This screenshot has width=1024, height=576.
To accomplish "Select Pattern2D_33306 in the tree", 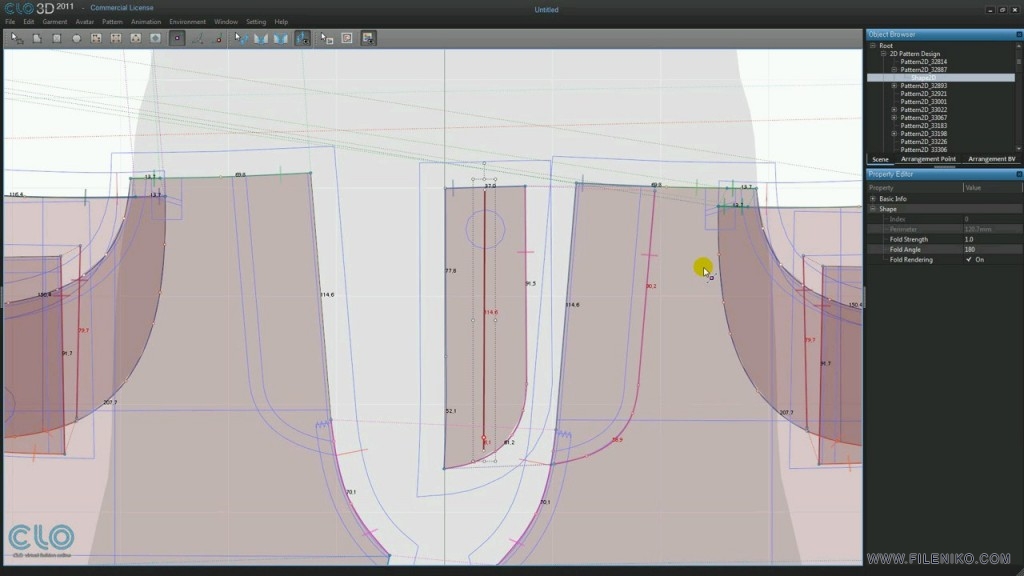I will coord(923,150).
